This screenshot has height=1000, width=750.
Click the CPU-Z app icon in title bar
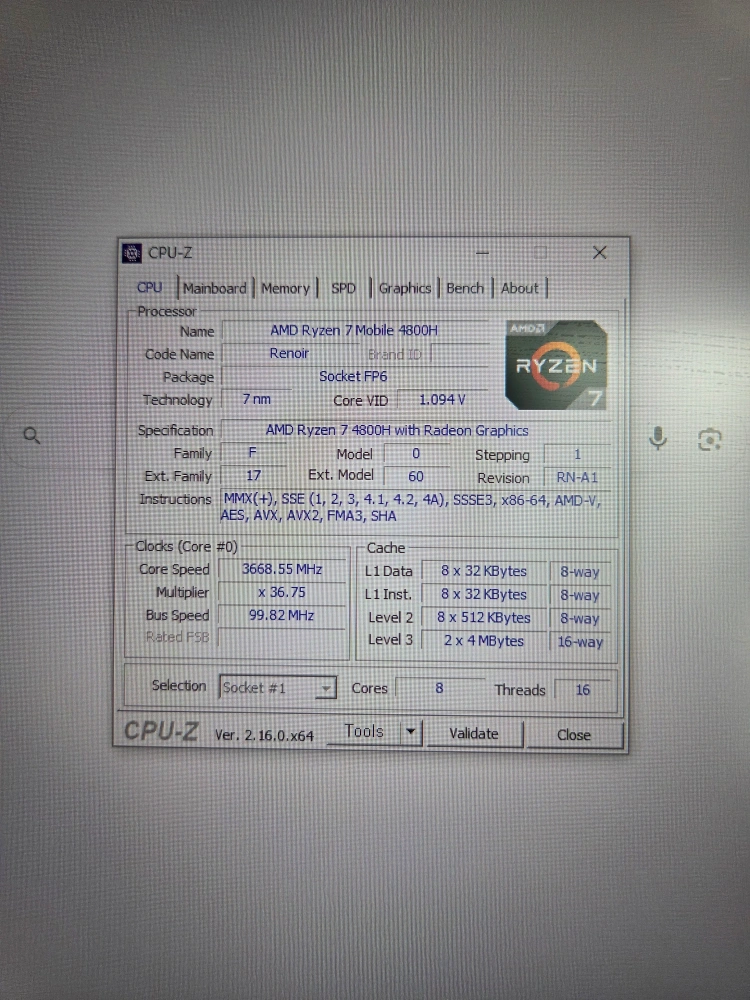[132, 253]
